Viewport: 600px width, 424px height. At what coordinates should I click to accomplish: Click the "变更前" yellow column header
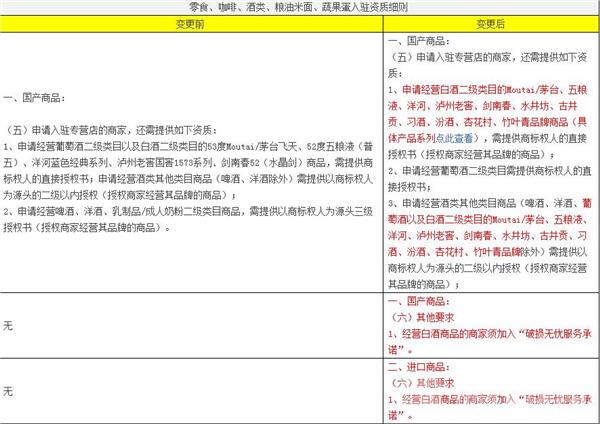pyautogui.click(x=191, y=22)
